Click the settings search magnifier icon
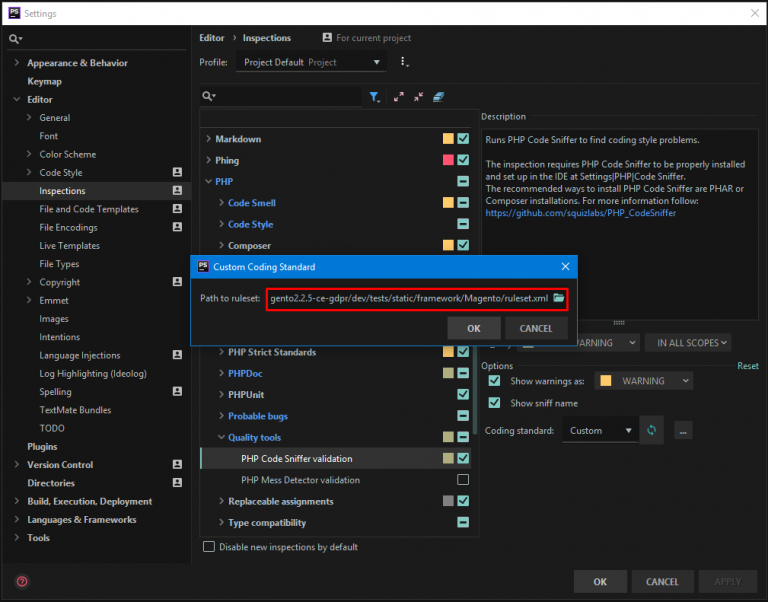The height and width of the screenshot is (602, 768). point(15,39)
